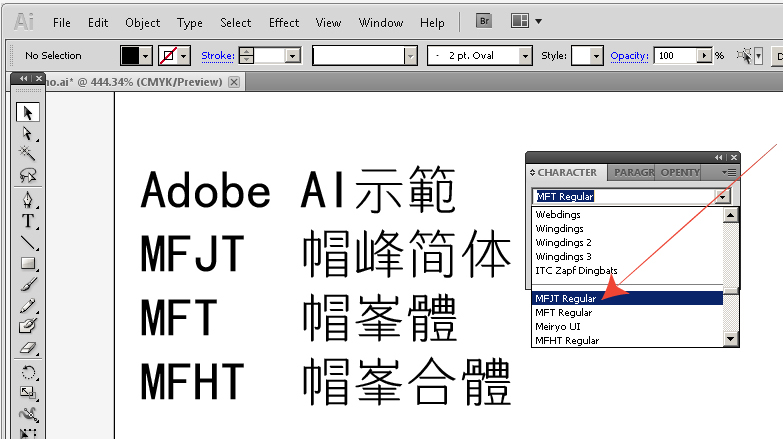Choose Webdings in font list
This screenshot has width=783, height=439.
point(627,215)
